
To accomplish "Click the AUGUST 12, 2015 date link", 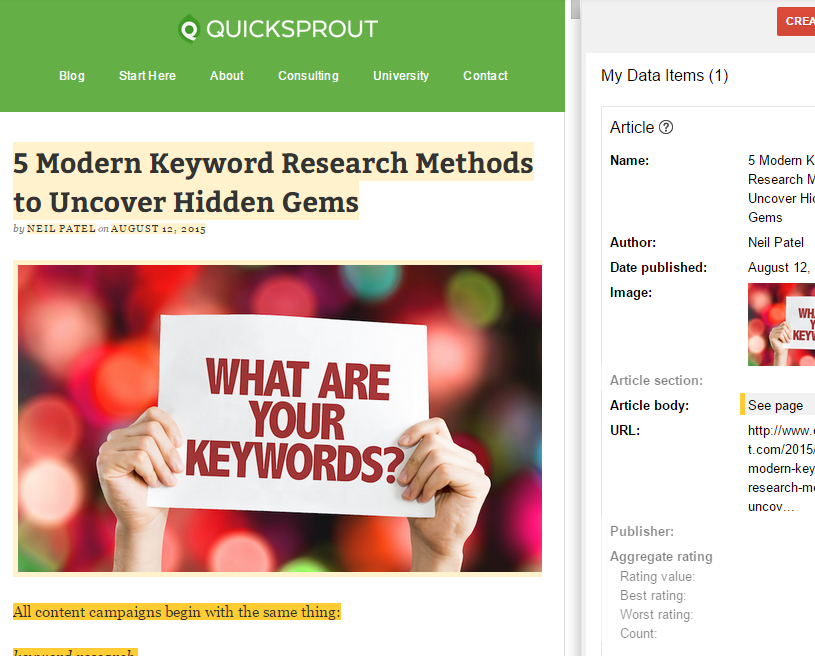I will pyautogui.click(x=158, y=229).
